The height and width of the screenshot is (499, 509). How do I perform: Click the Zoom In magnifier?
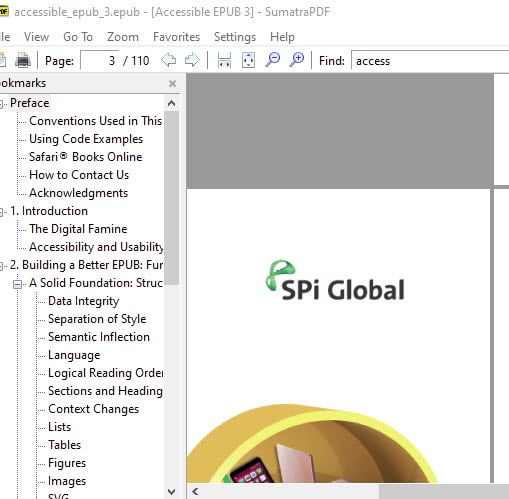297,60
